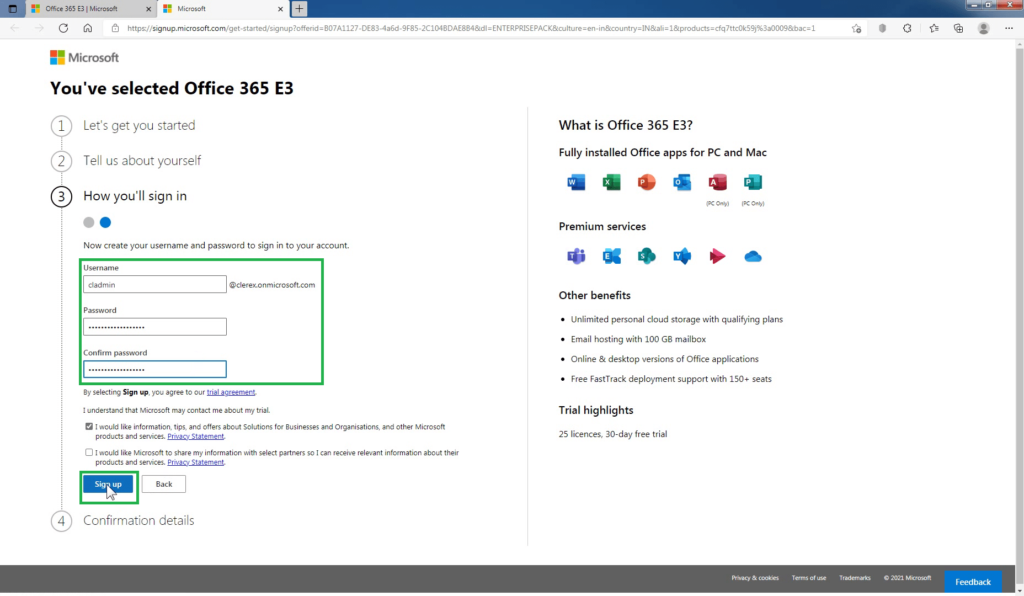Click the Access app icon
The width and height of the screenshot is (1024, 596).
tap(717, 182)
